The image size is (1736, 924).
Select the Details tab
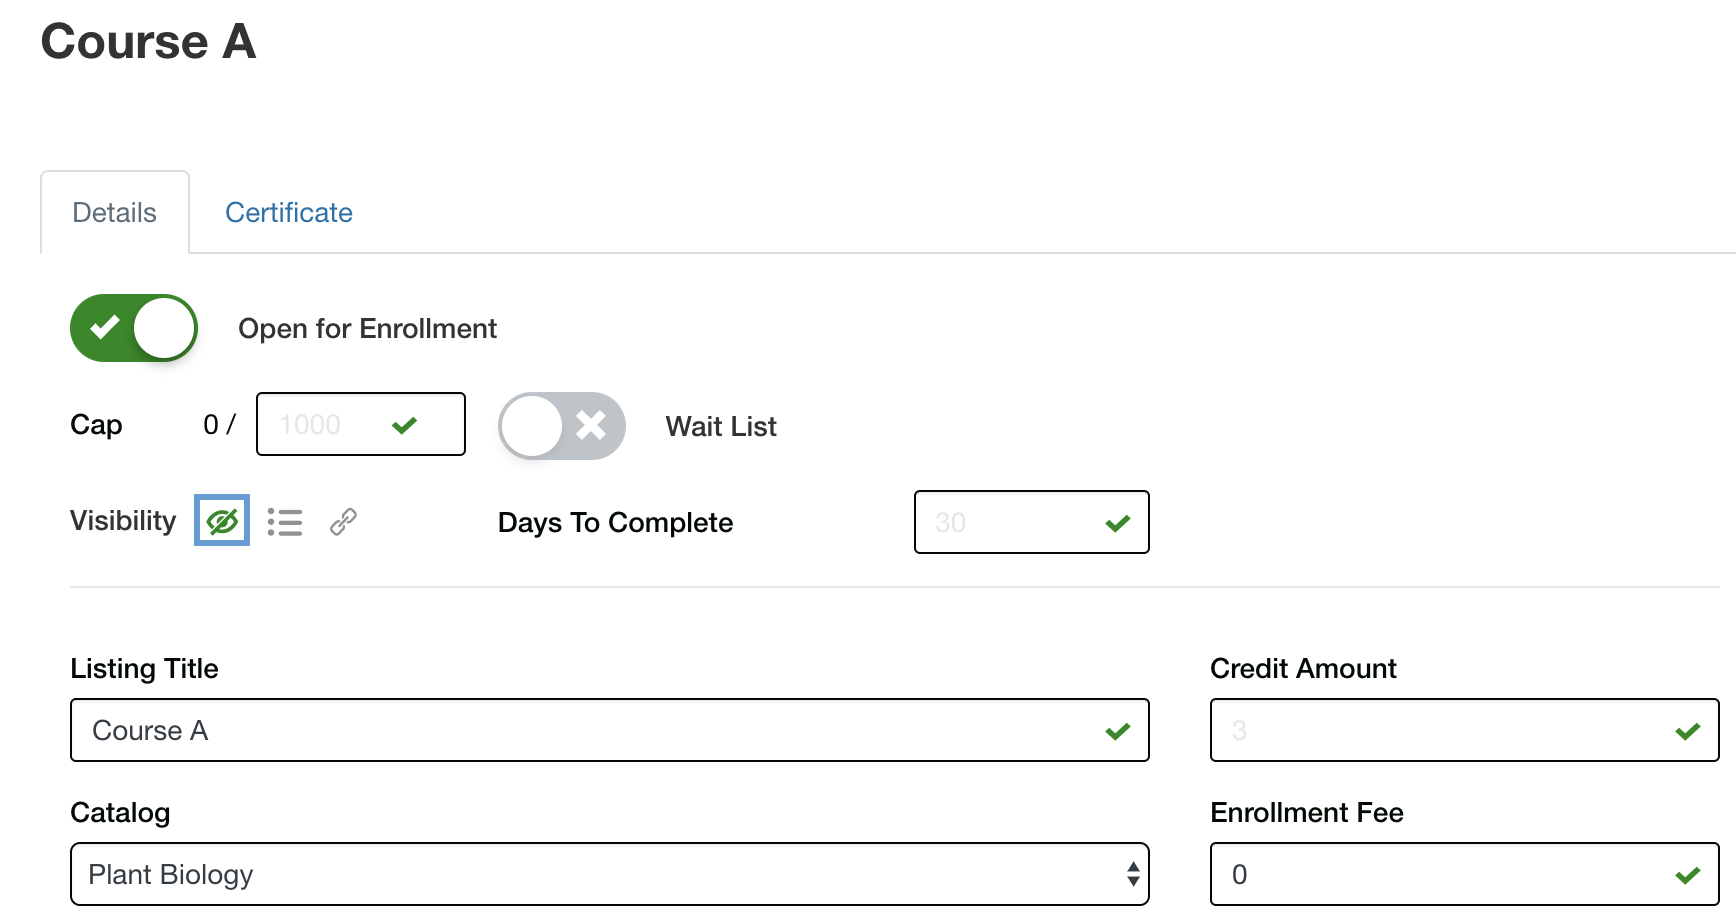pos(115,213)
